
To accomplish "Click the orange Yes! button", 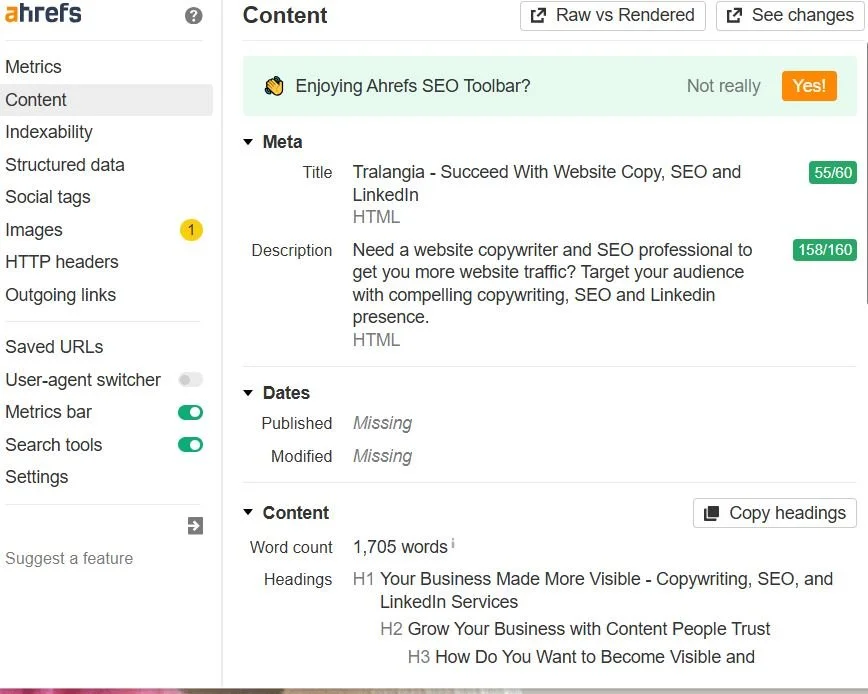I will click(809, 86).
